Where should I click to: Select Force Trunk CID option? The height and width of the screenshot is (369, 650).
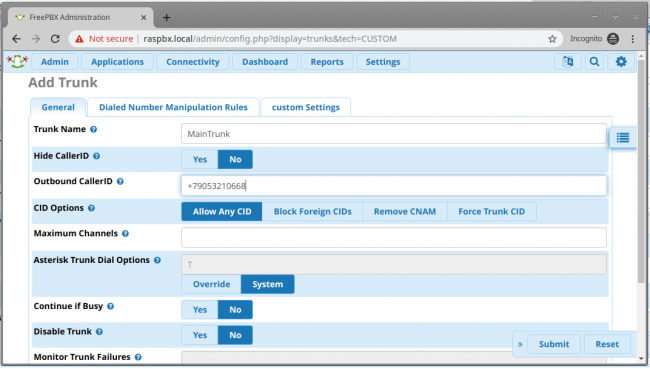pos(492,212)
